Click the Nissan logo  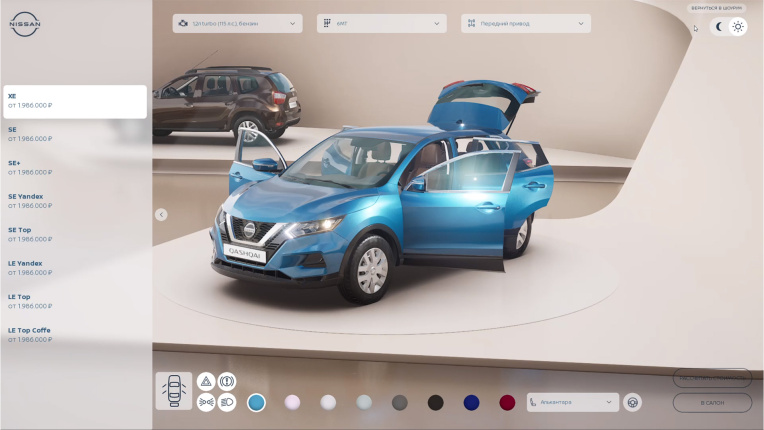[25, 24]
